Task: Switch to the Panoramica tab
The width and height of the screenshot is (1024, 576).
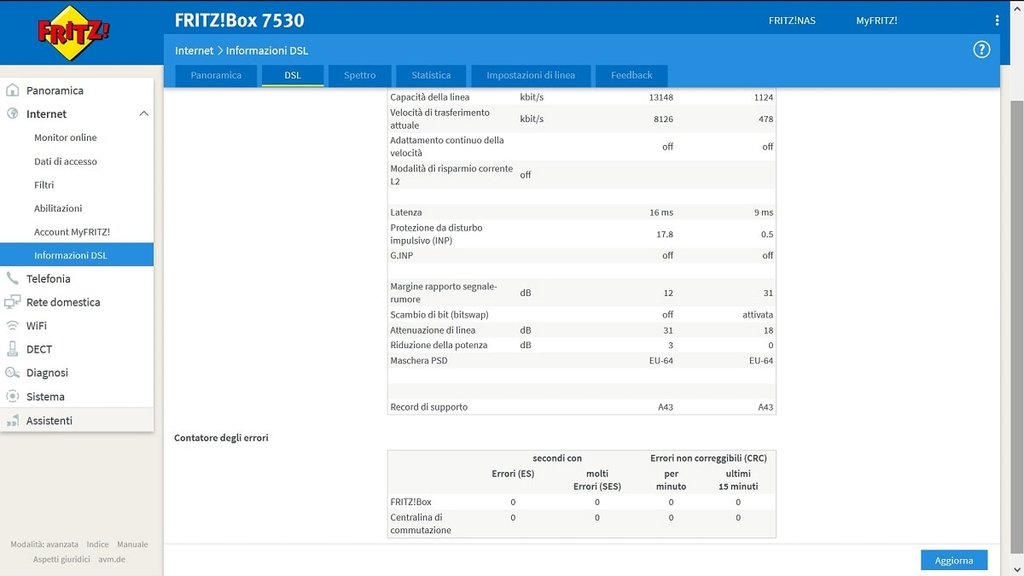Action: click(x=216, y=75)
